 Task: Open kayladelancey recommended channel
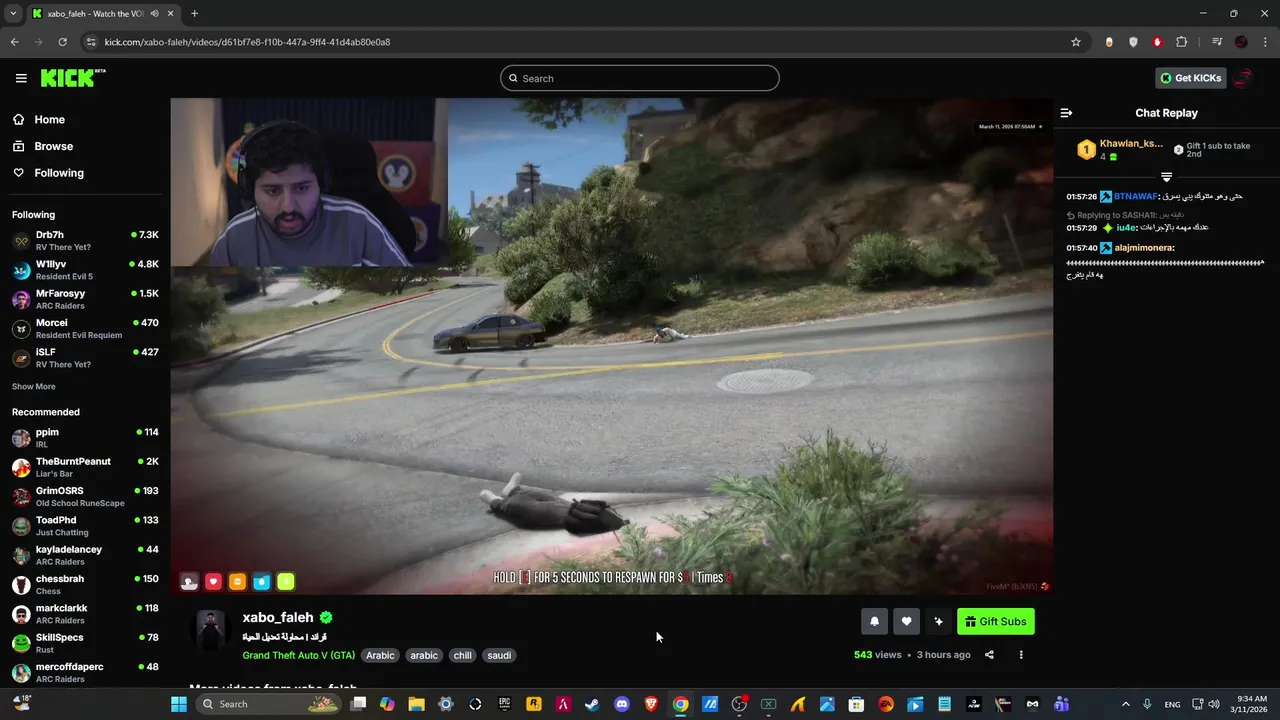tap(85, 555)
